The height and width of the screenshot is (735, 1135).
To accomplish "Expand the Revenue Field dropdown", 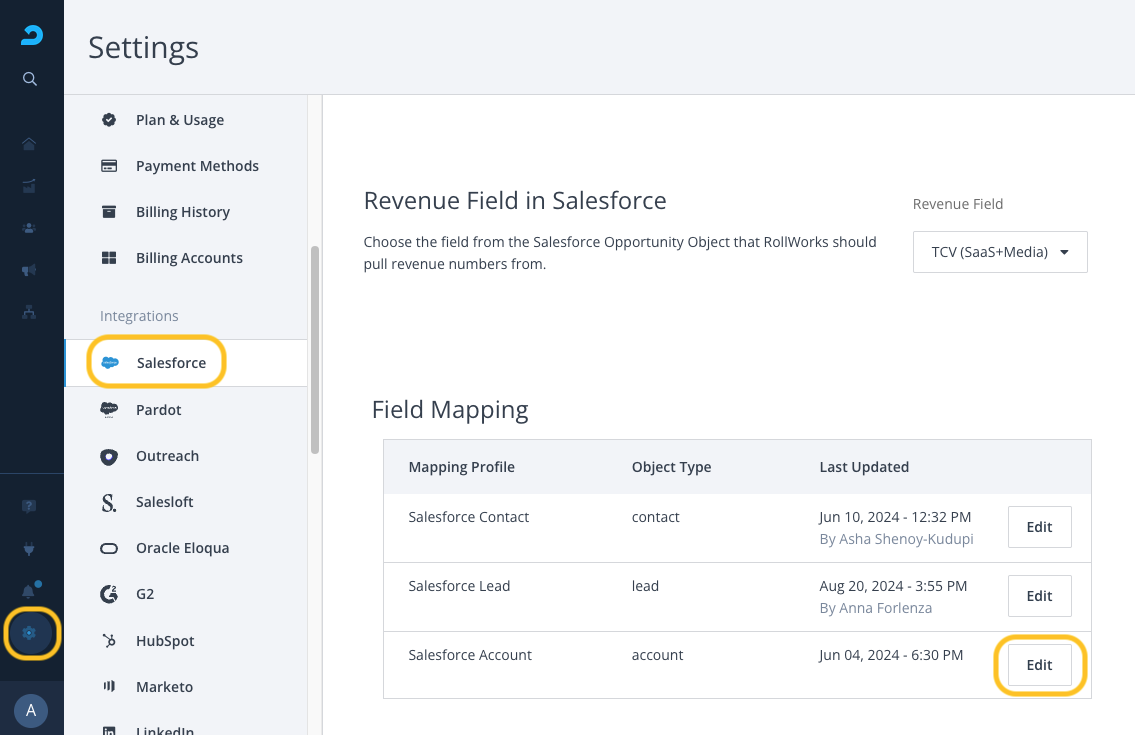I will tap(1000, 252).
